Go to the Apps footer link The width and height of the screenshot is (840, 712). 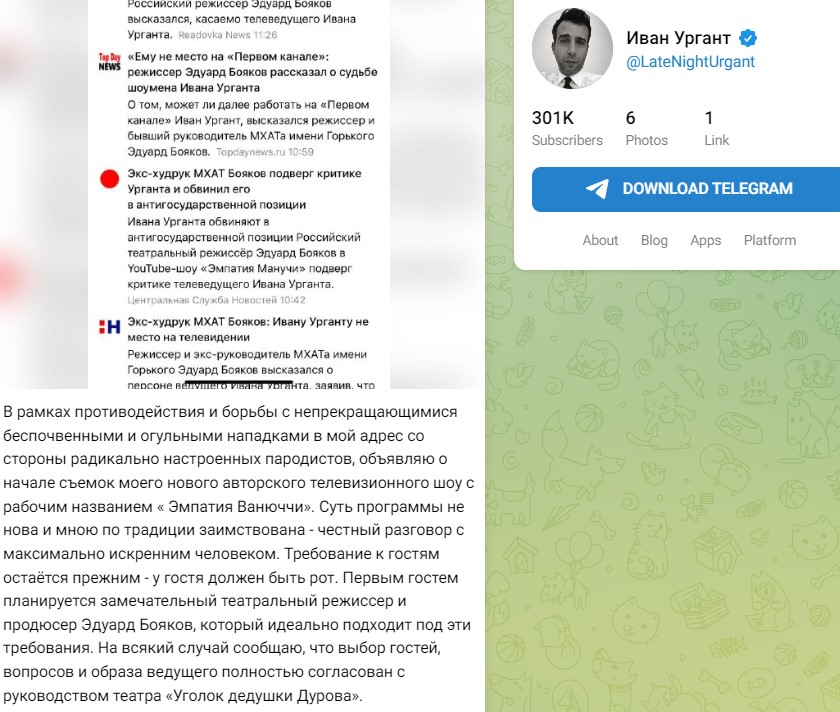[x=706, y=240]
